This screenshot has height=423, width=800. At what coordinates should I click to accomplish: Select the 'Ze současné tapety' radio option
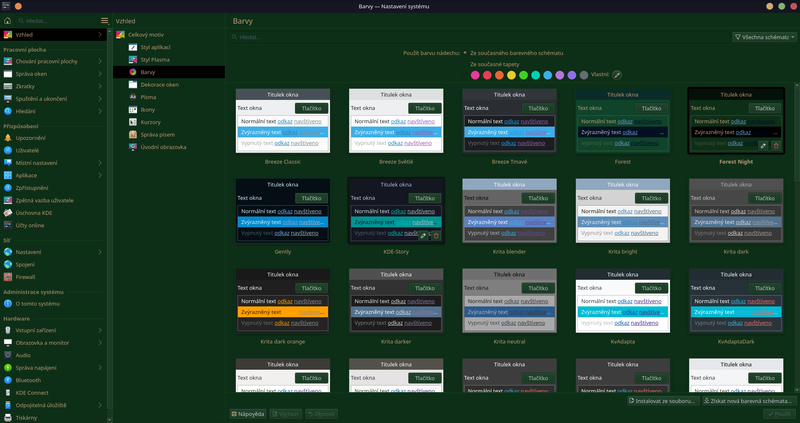pos(466,63)
